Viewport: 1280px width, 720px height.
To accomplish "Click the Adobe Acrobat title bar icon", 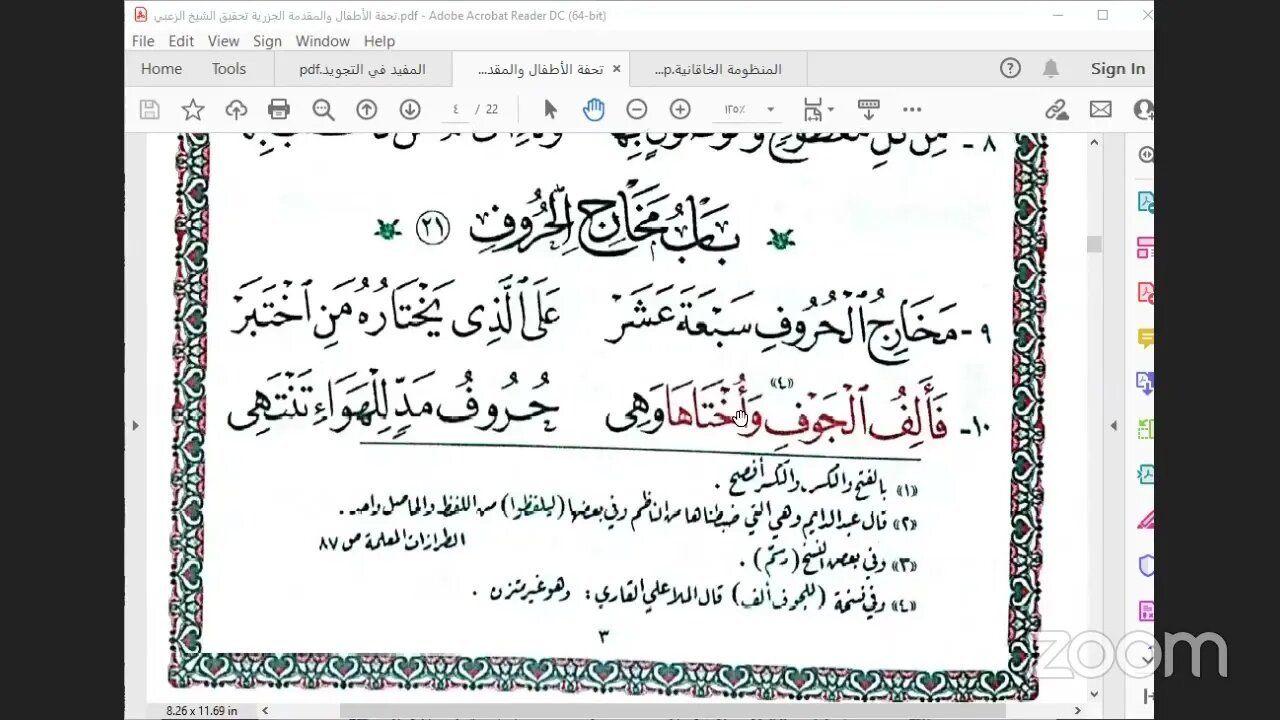I will (x=141, y=15).
